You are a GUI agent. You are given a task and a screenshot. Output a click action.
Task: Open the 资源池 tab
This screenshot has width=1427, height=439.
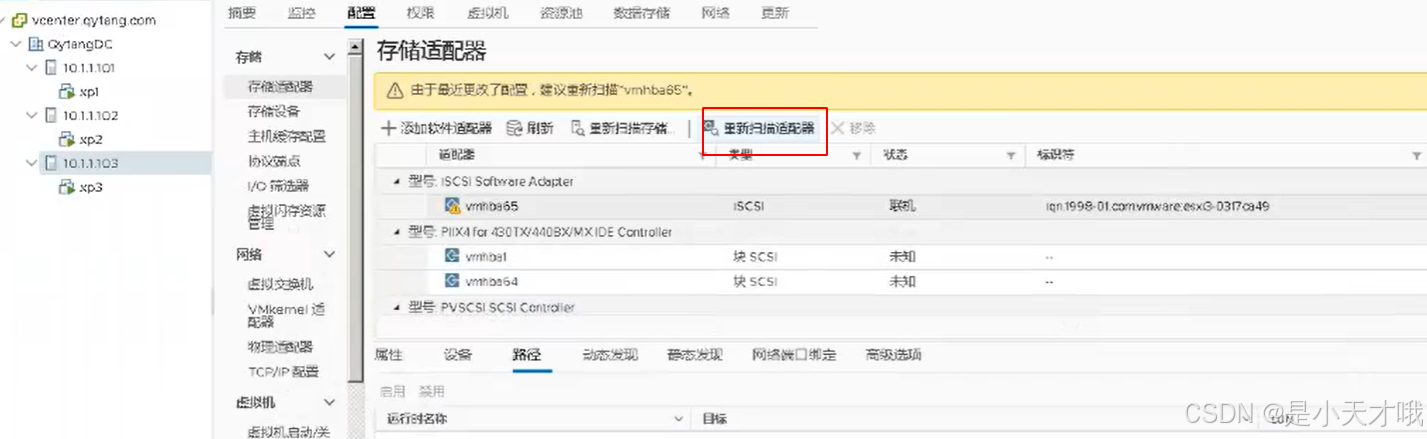pyautogui.click(x=562, y=13)
